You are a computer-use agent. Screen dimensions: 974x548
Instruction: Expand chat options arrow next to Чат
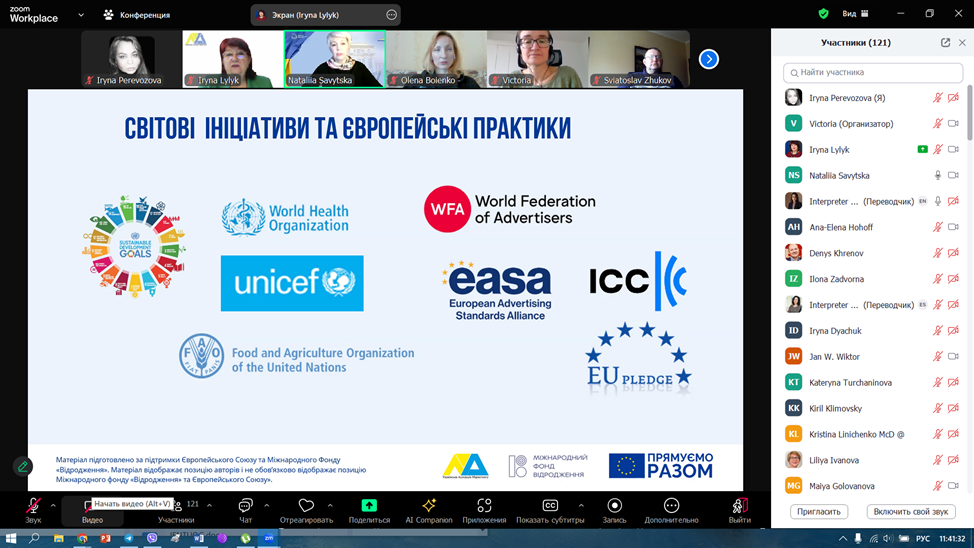click(266, 505)
